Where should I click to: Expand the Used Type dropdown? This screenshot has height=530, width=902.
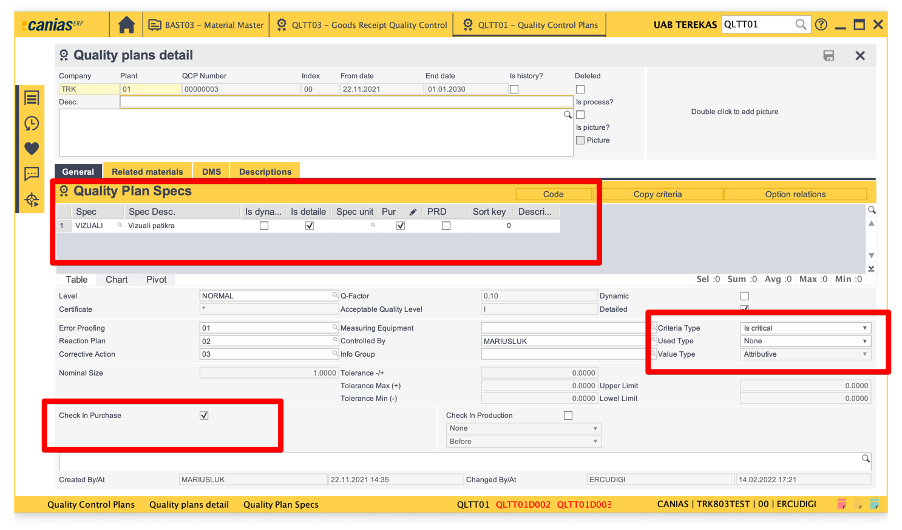(805, 341)
